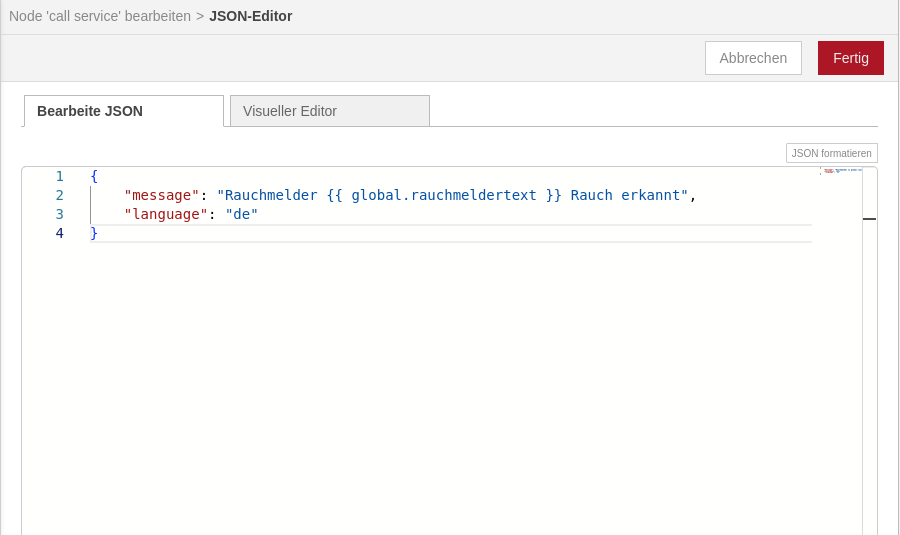Select line number 2 in the gutter
Screen dimensions: 900x535
pyautogui.click(x=59, y=195)
